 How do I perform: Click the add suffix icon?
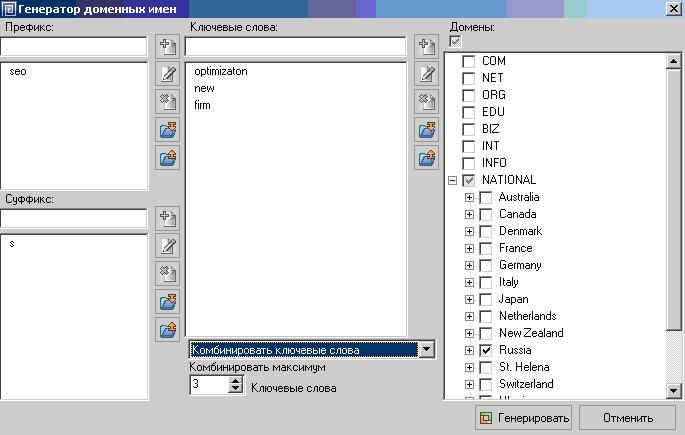[x=167, y=218]
